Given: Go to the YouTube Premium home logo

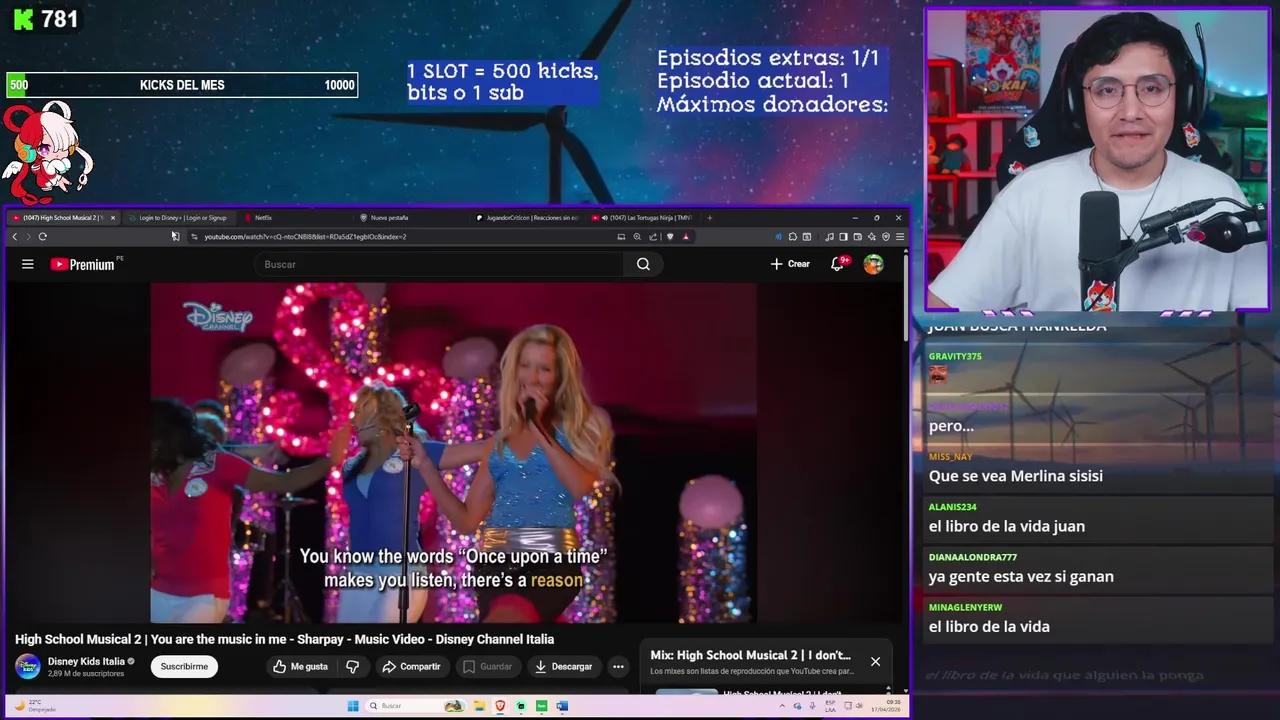Looking at the screenshot, I should point(83,264).
